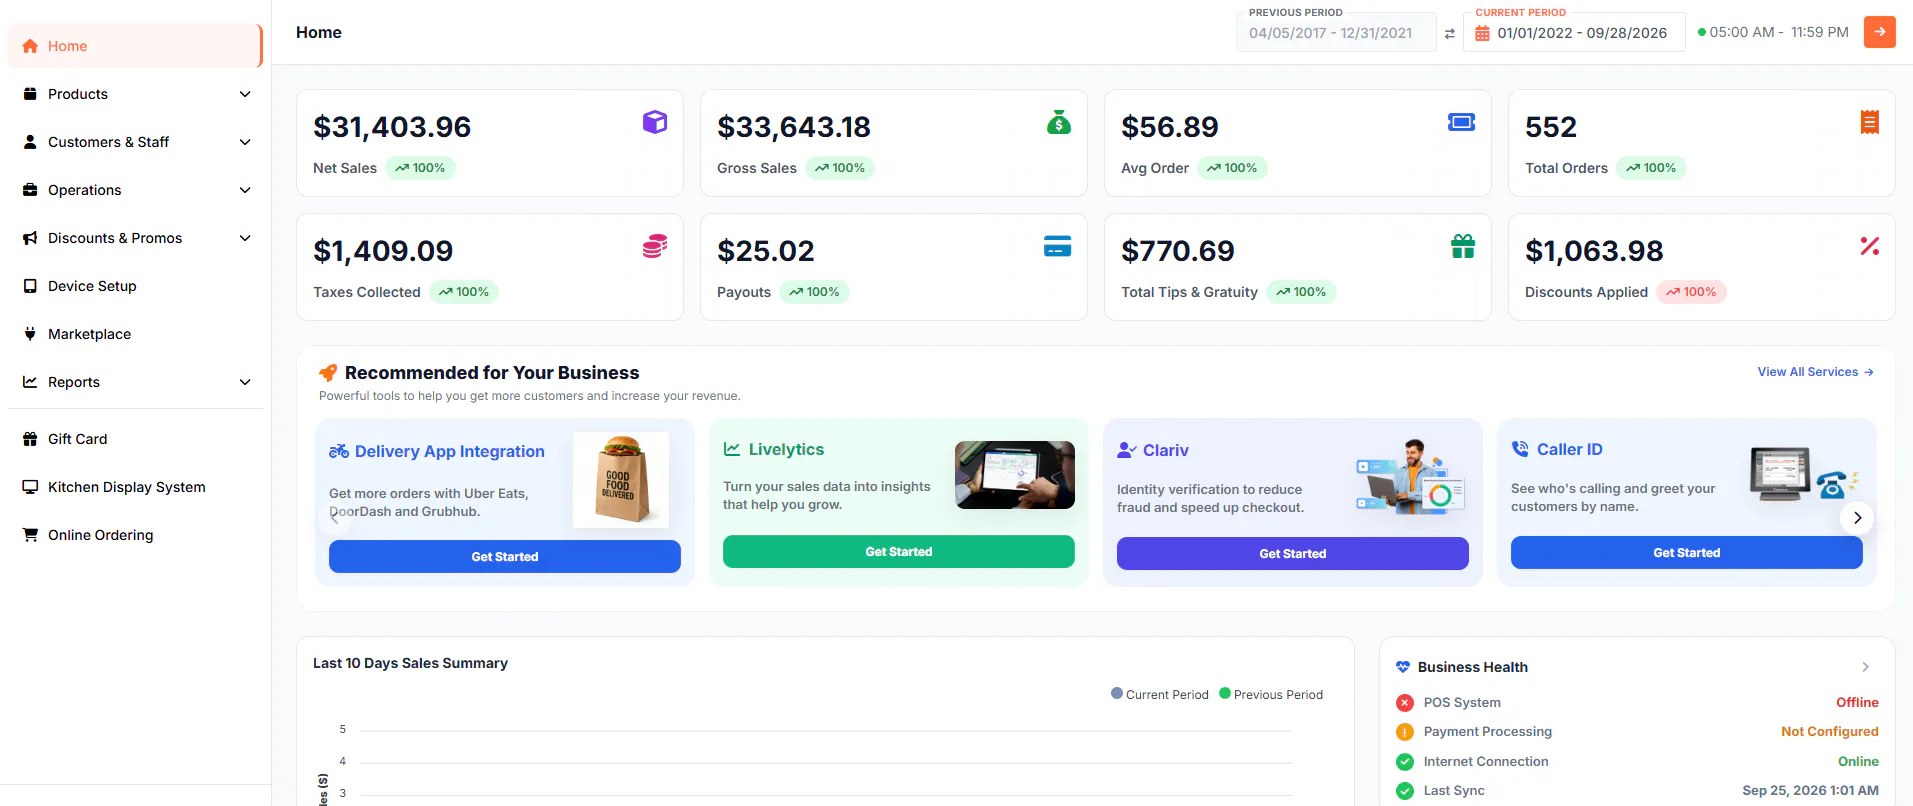Click the Operations briefcase icon
The width and height of the screenshot is (1913, 806).
pyautogui.click(x=30, y=190)
